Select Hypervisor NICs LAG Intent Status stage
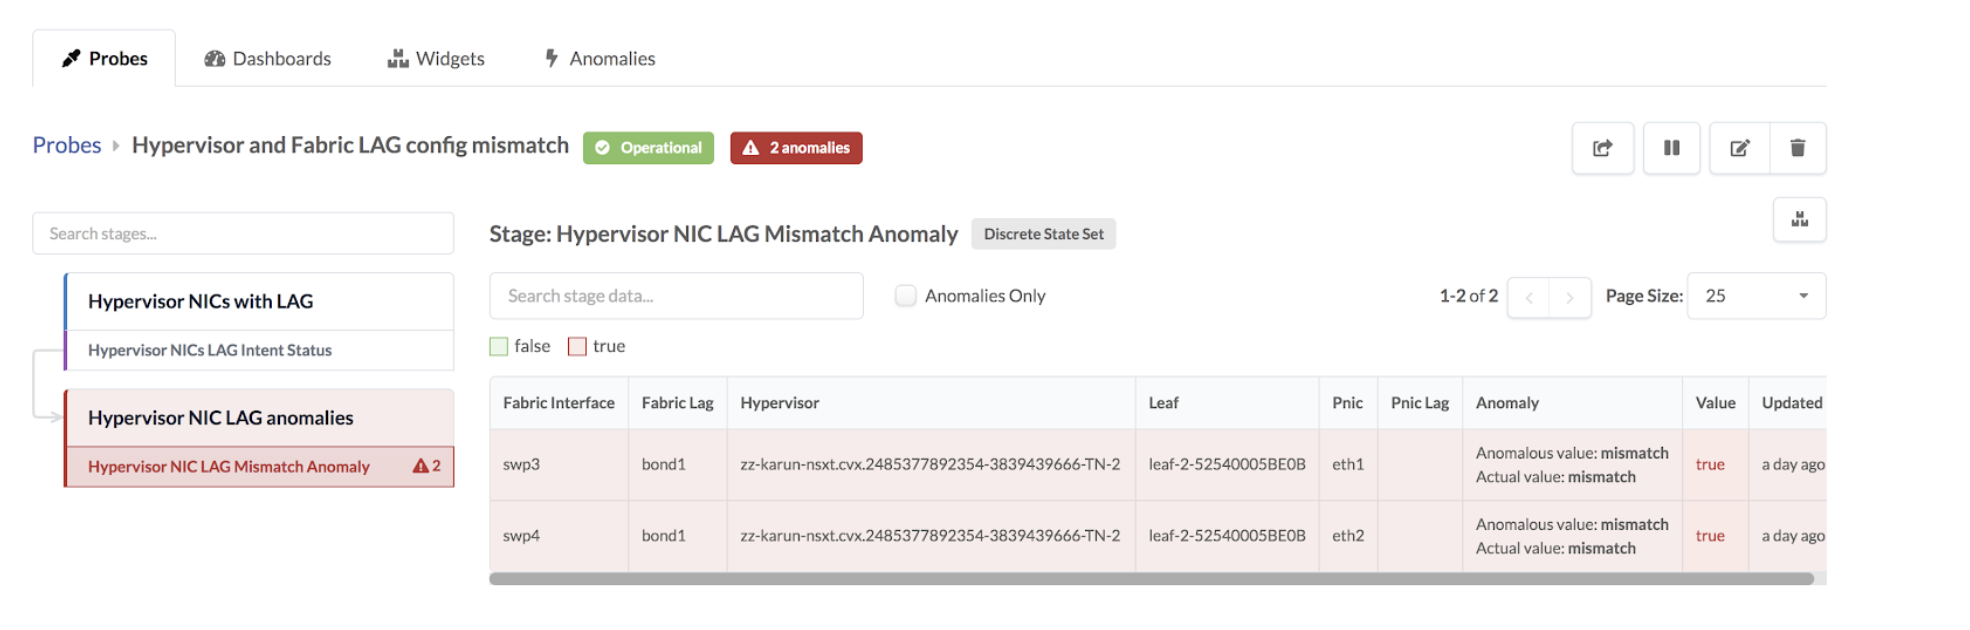This screenshot has height=630, width=1970. [x=210, y=350]
